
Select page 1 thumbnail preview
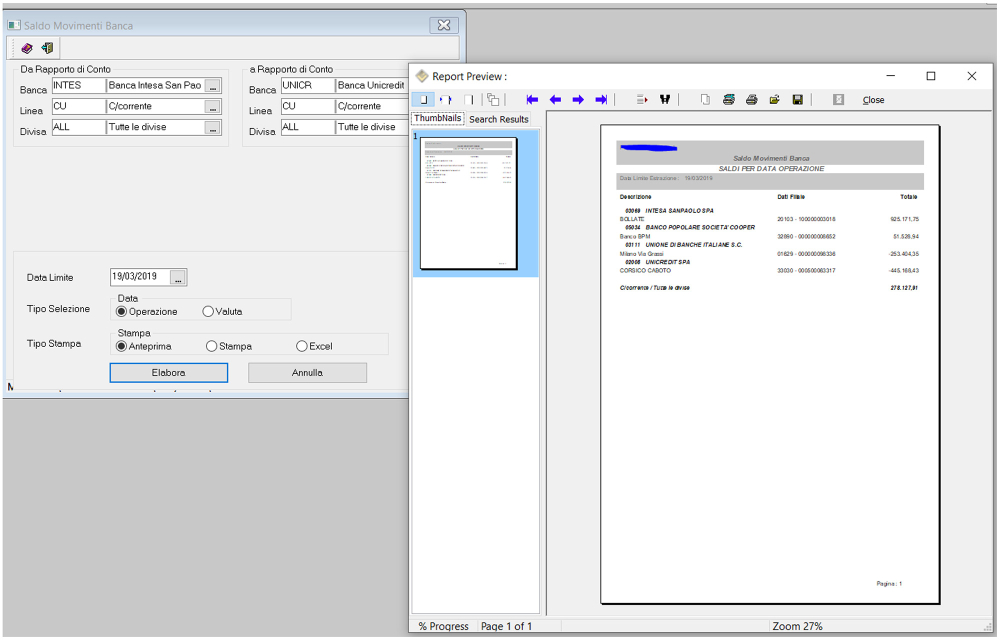point(468,204)
